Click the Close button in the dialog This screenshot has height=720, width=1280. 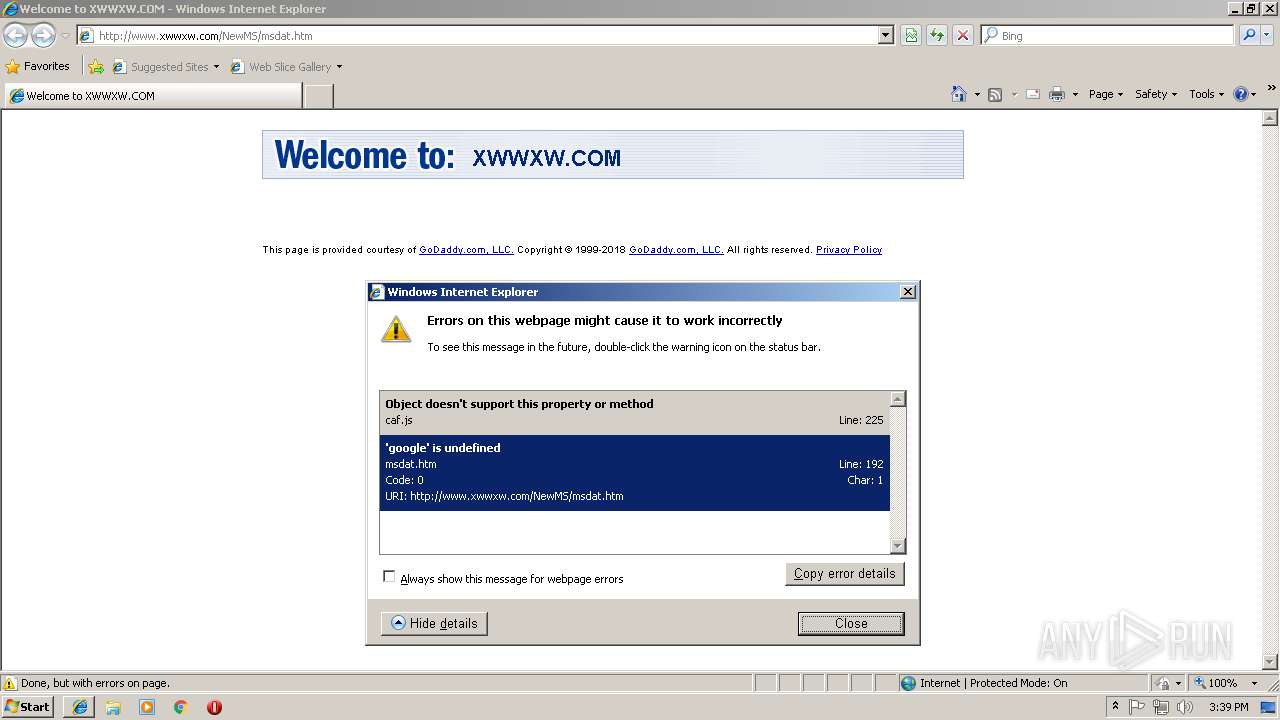851,623
